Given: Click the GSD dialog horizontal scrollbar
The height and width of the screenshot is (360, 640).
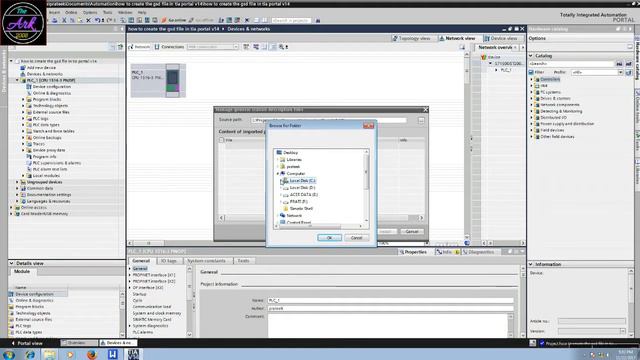Looking at the screenshot, I should pos(321,218).
